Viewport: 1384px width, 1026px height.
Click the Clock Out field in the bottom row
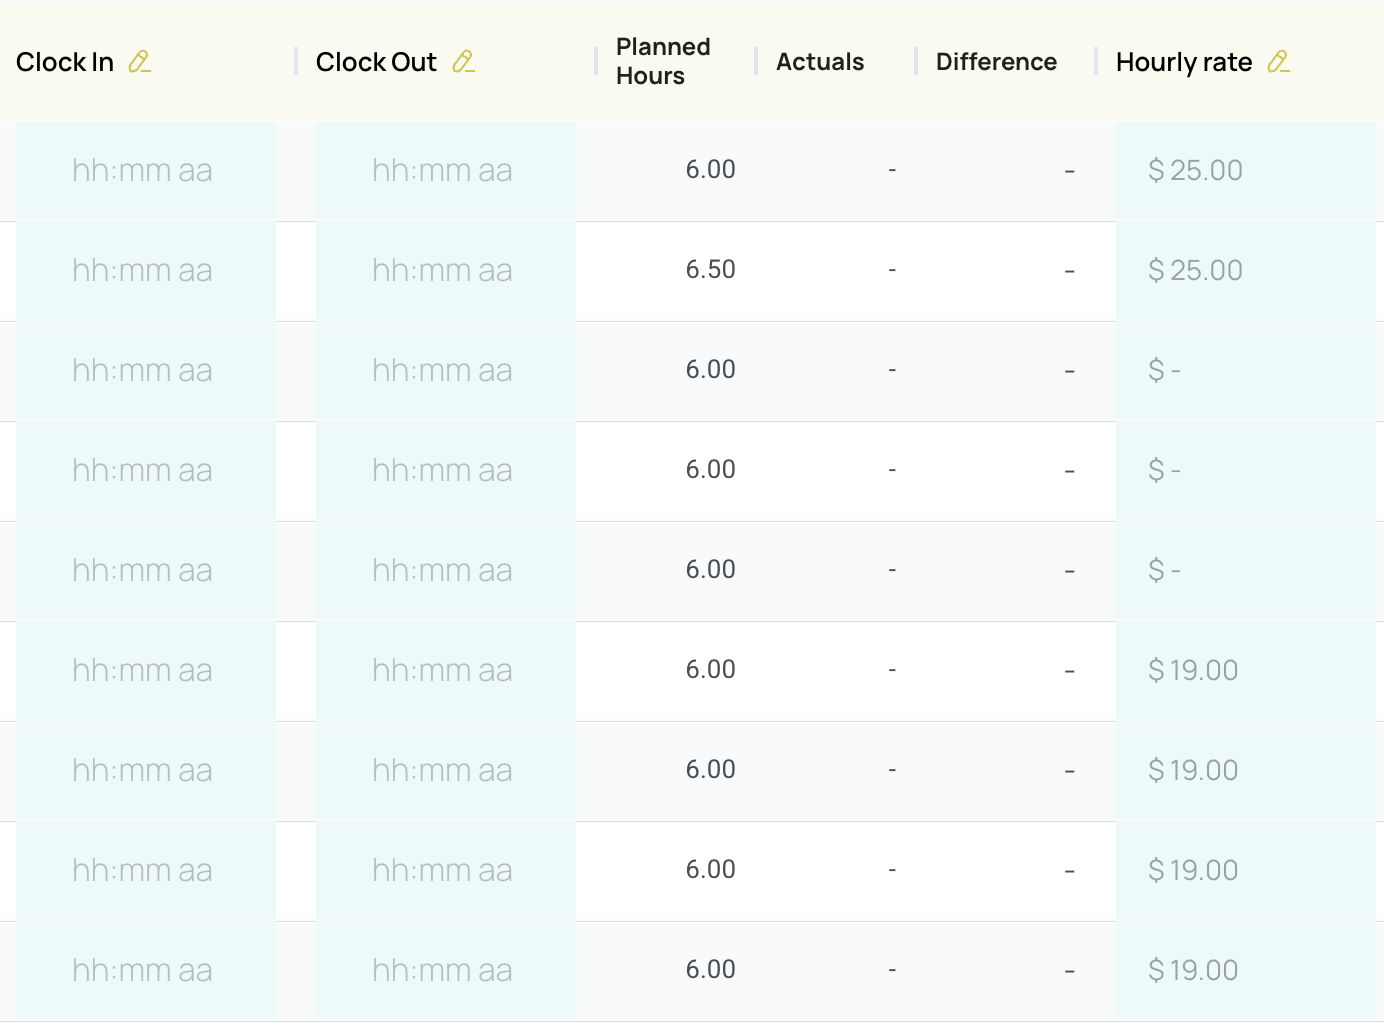click(x=446, y=971)
